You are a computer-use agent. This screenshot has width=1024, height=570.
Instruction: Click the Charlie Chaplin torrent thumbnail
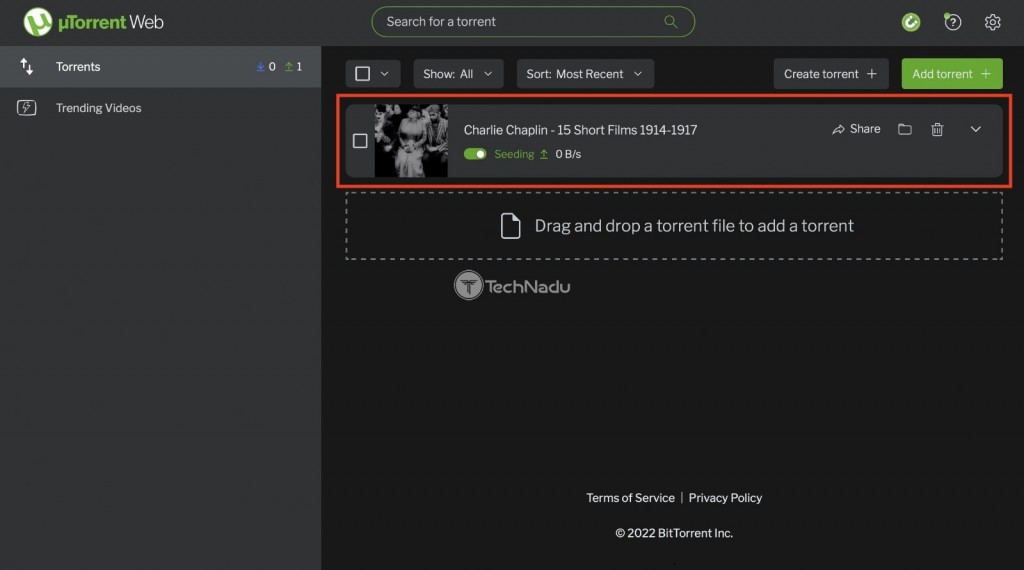point(411,141)
